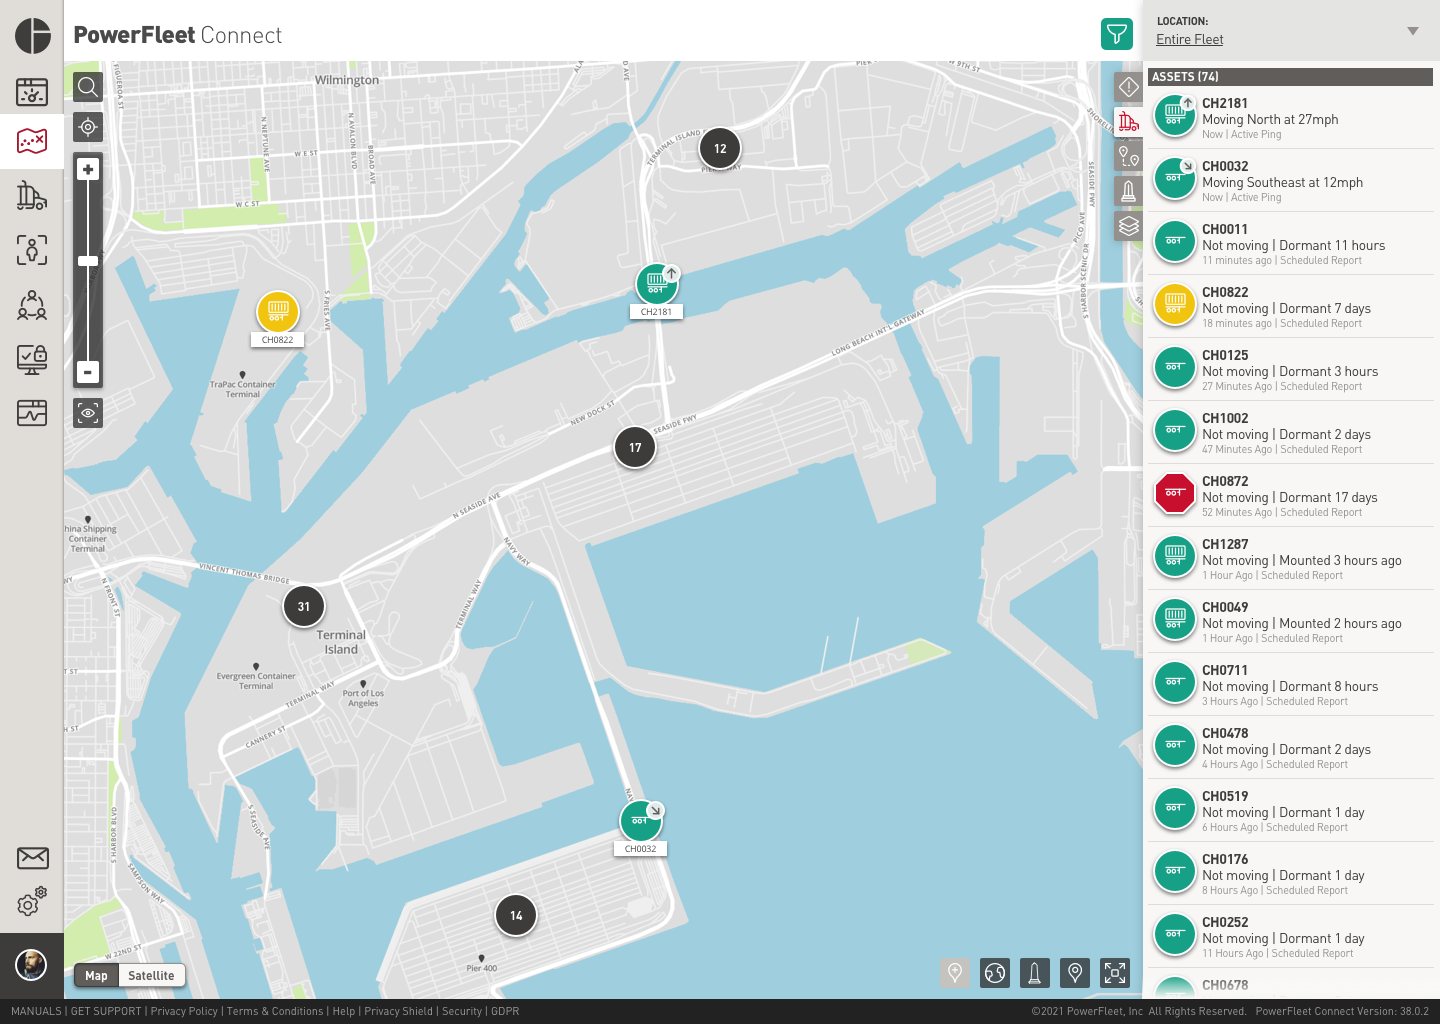Open the settings gears icon

click(32, 902)
